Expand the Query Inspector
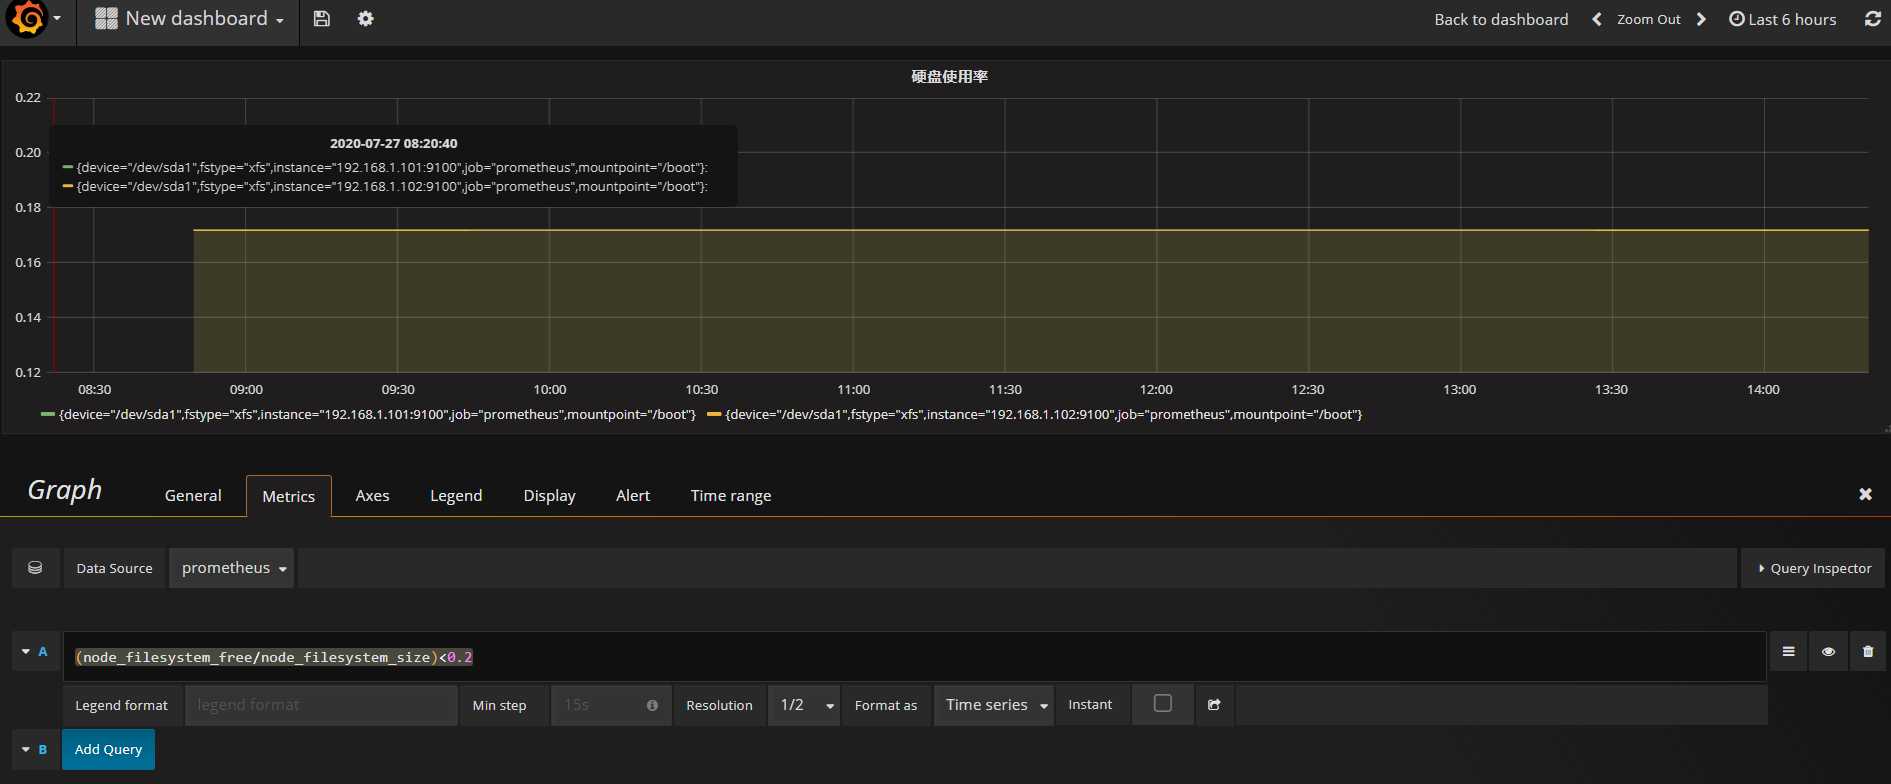Viewport: 1891px width, 784px height. point(1813,568)
